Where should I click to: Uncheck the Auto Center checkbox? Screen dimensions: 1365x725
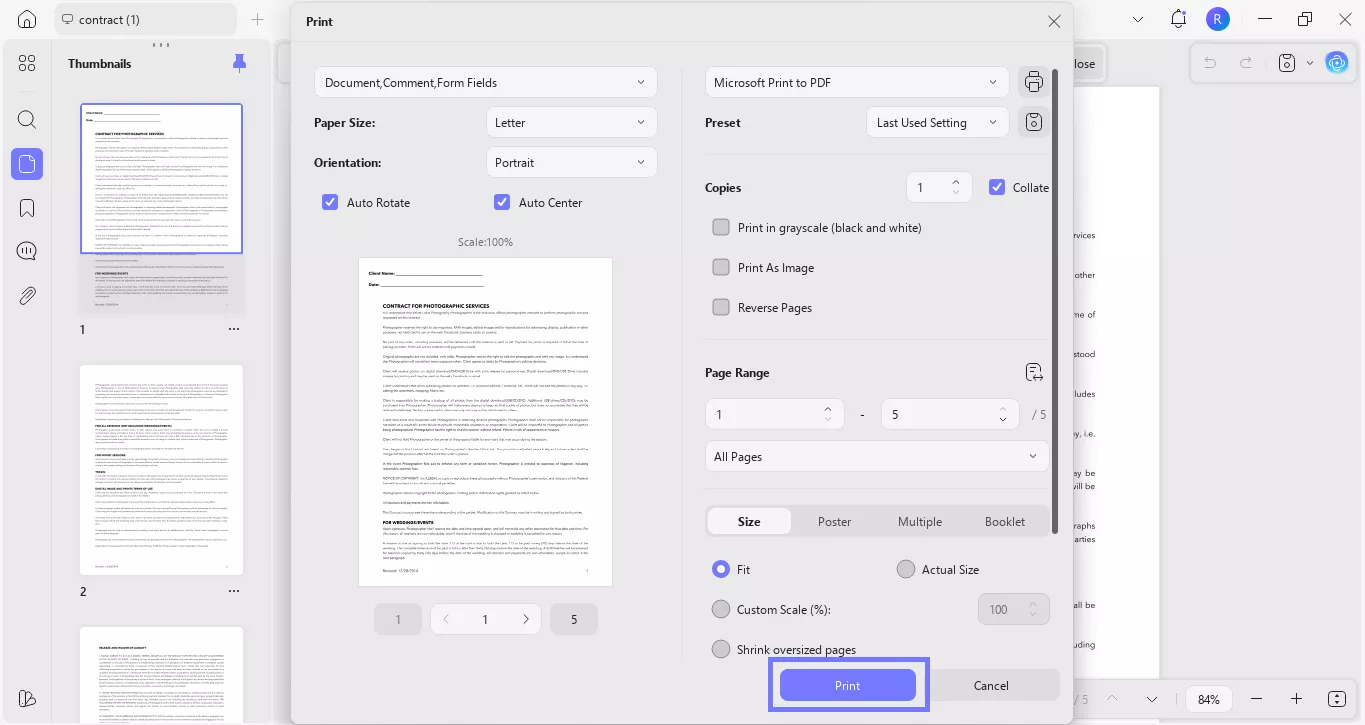502,202
